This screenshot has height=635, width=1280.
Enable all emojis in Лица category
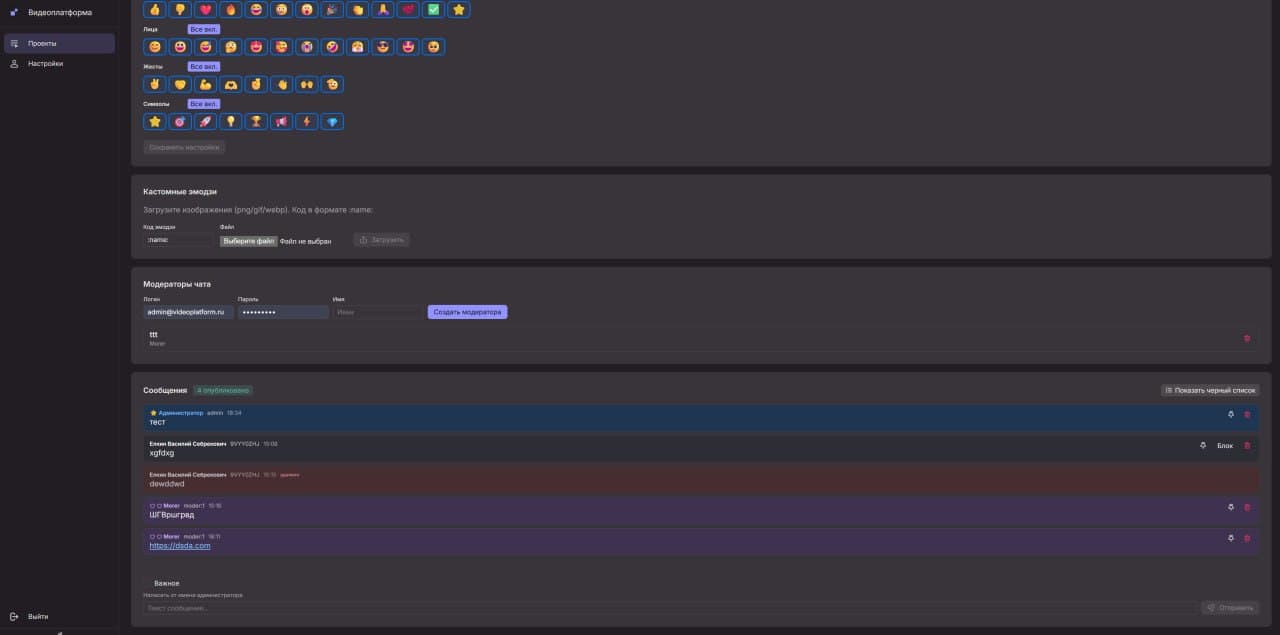[x=204, y=29]
